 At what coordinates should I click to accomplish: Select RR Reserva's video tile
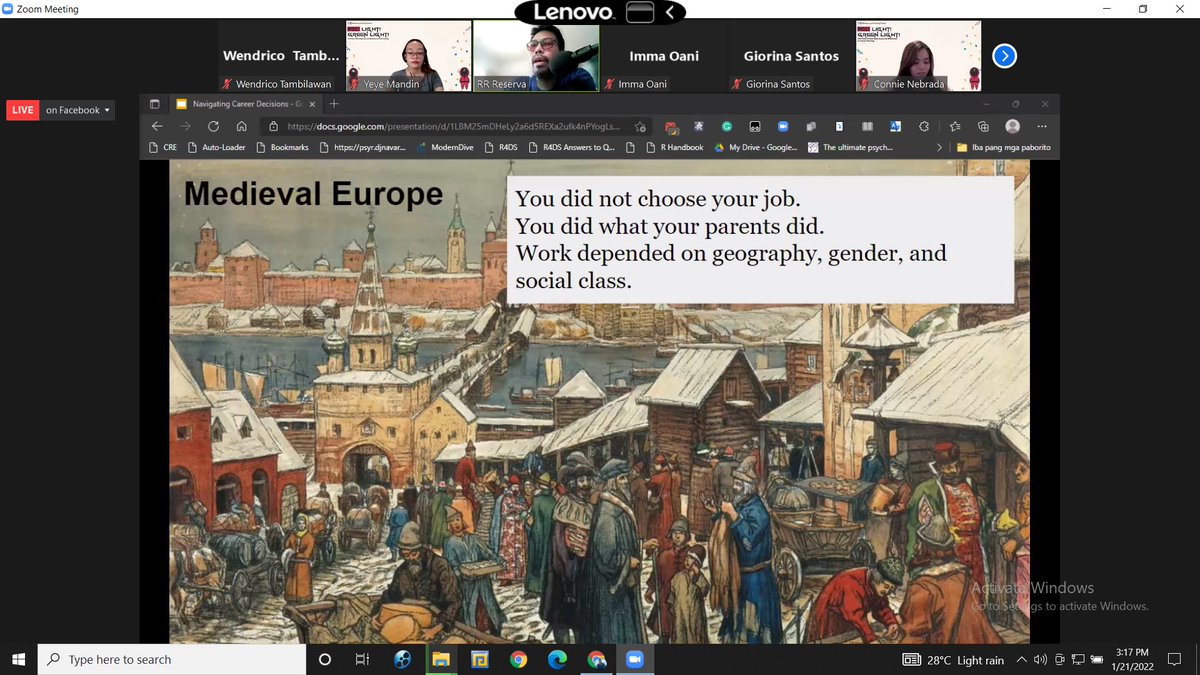536,57
